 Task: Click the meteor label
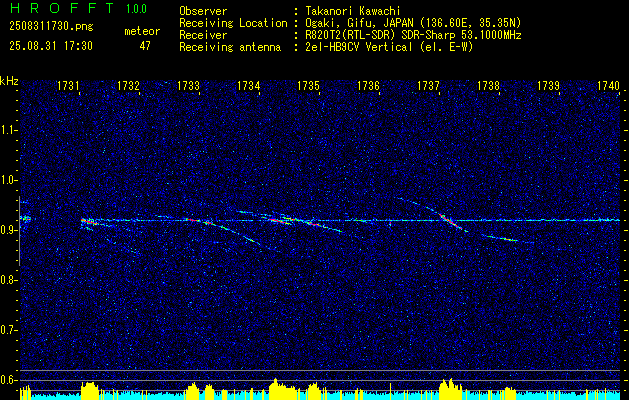pos(142,31)
